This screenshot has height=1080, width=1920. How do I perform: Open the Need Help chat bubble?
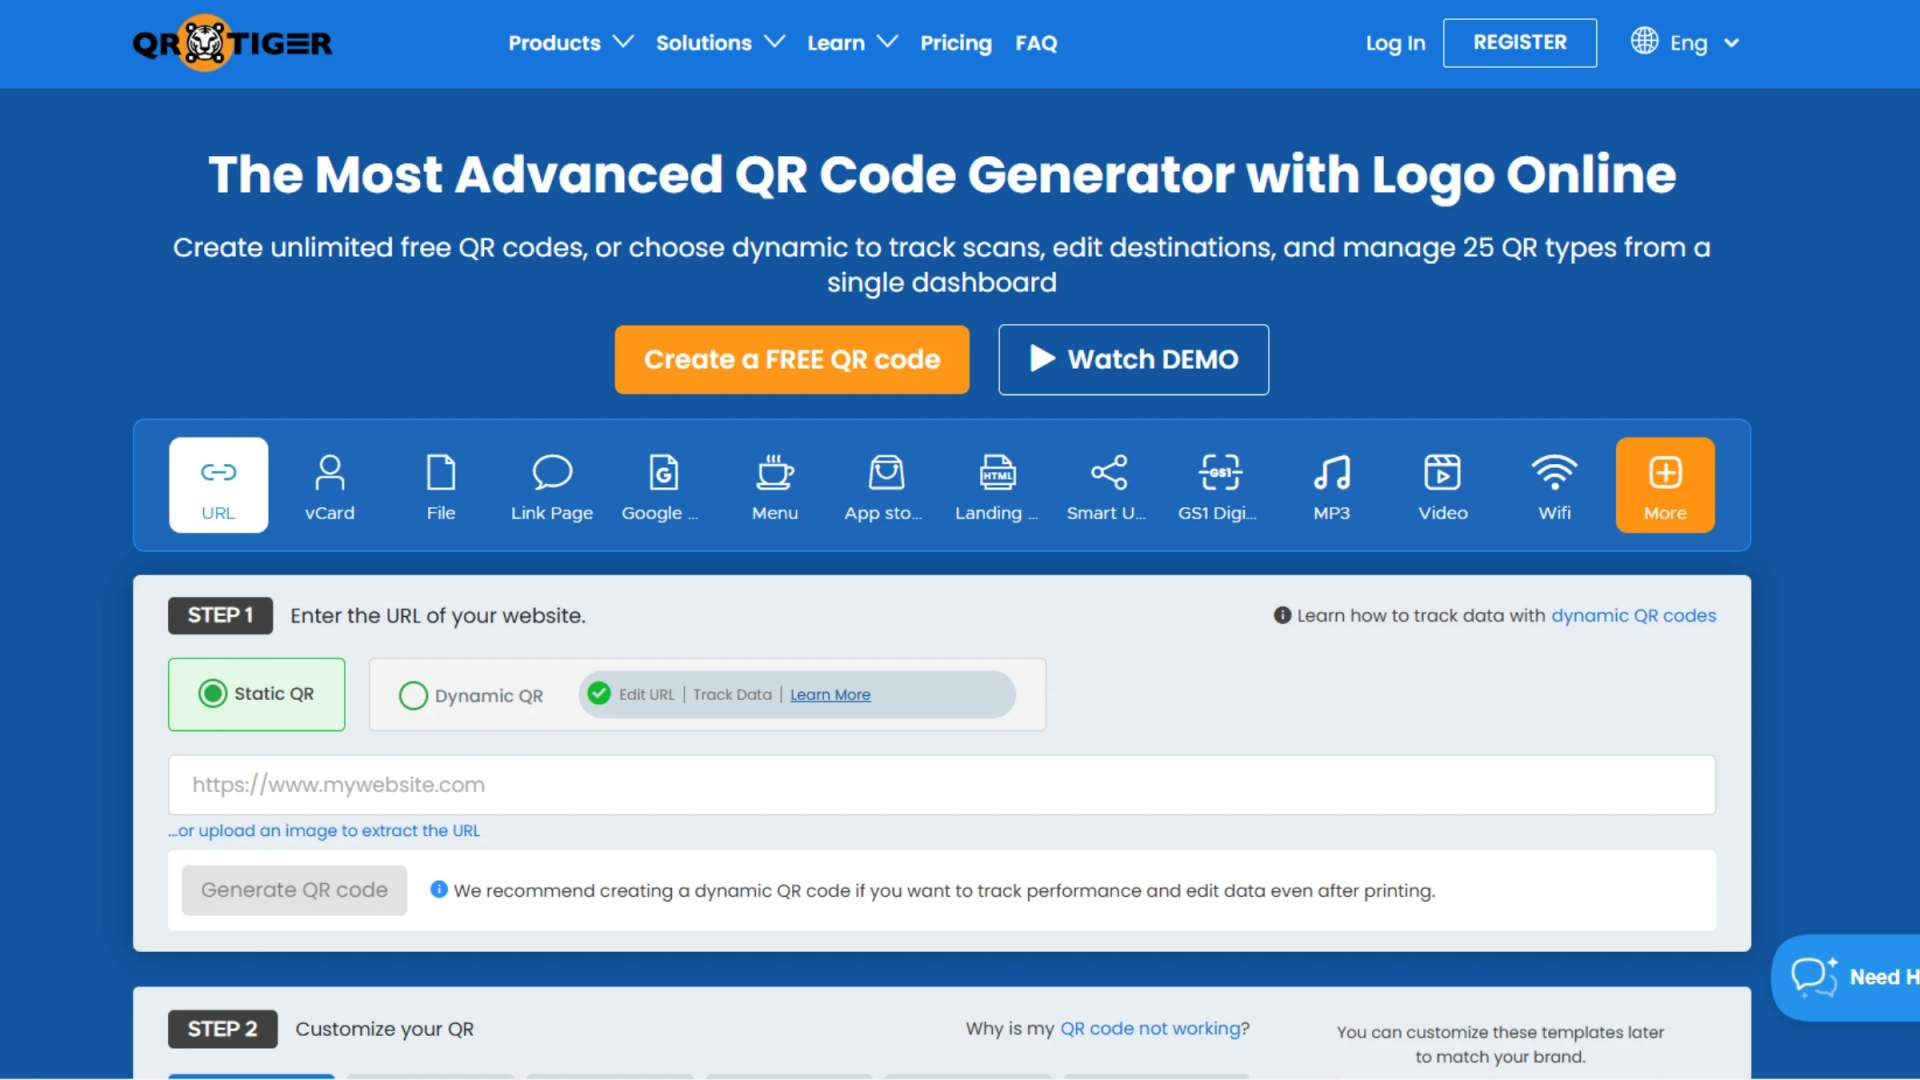tap(1846, 977)
